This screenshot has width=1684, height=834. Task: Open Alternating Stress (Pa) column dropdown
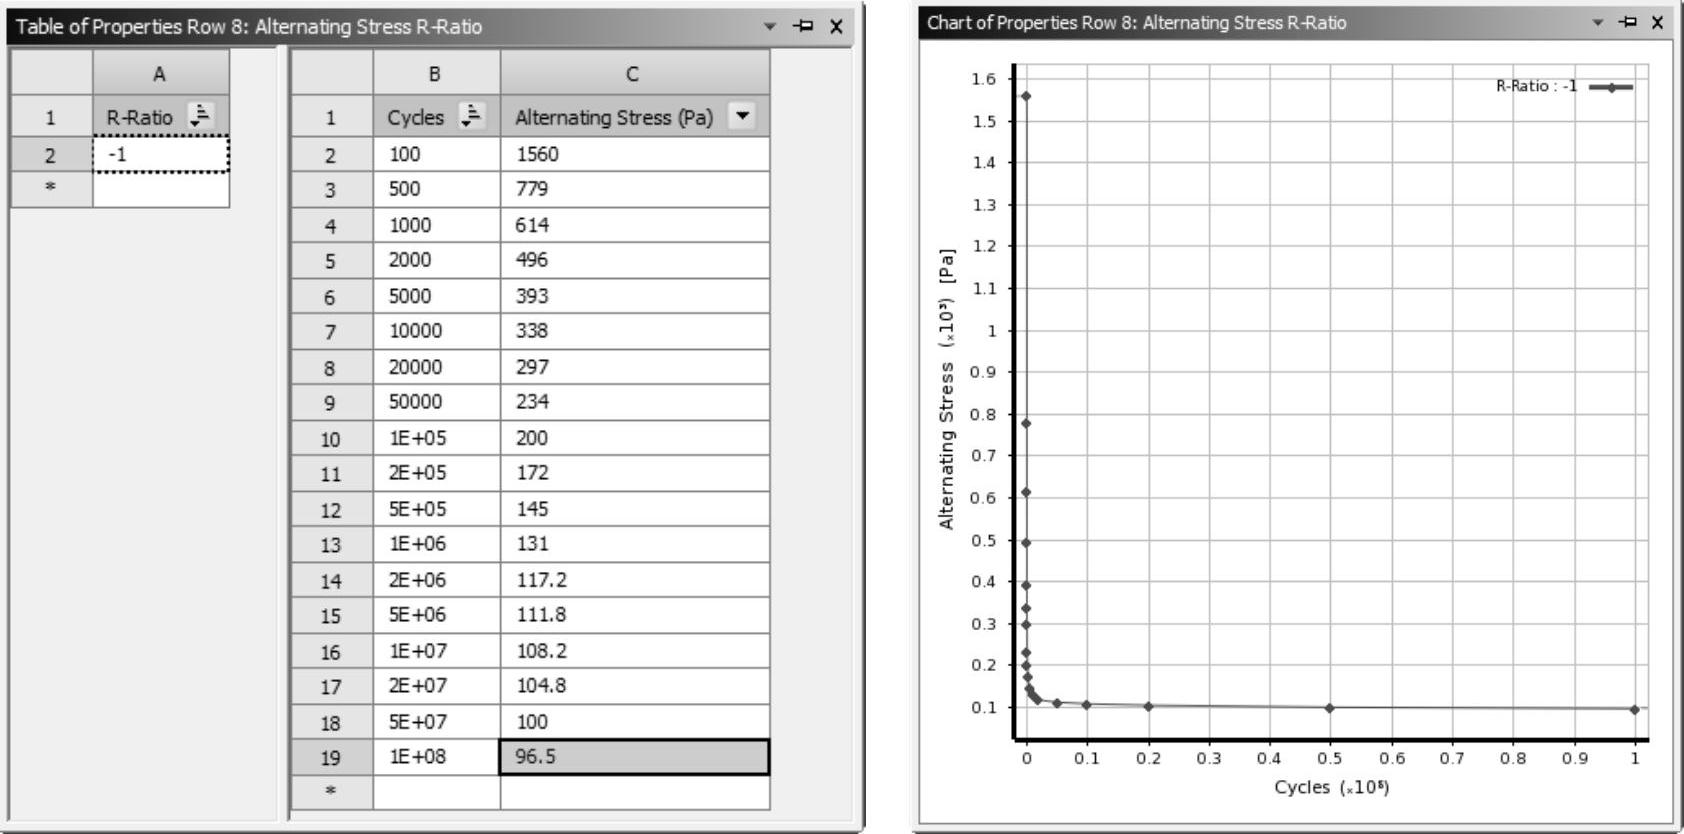pos(742,116)
